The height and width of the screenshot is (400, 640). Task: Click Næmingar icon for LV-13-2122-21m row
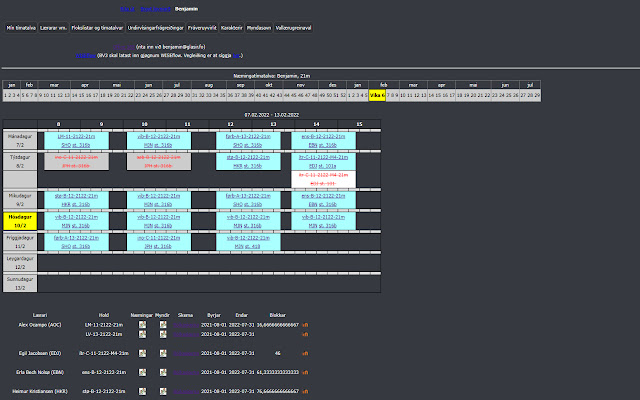point(143,334)
